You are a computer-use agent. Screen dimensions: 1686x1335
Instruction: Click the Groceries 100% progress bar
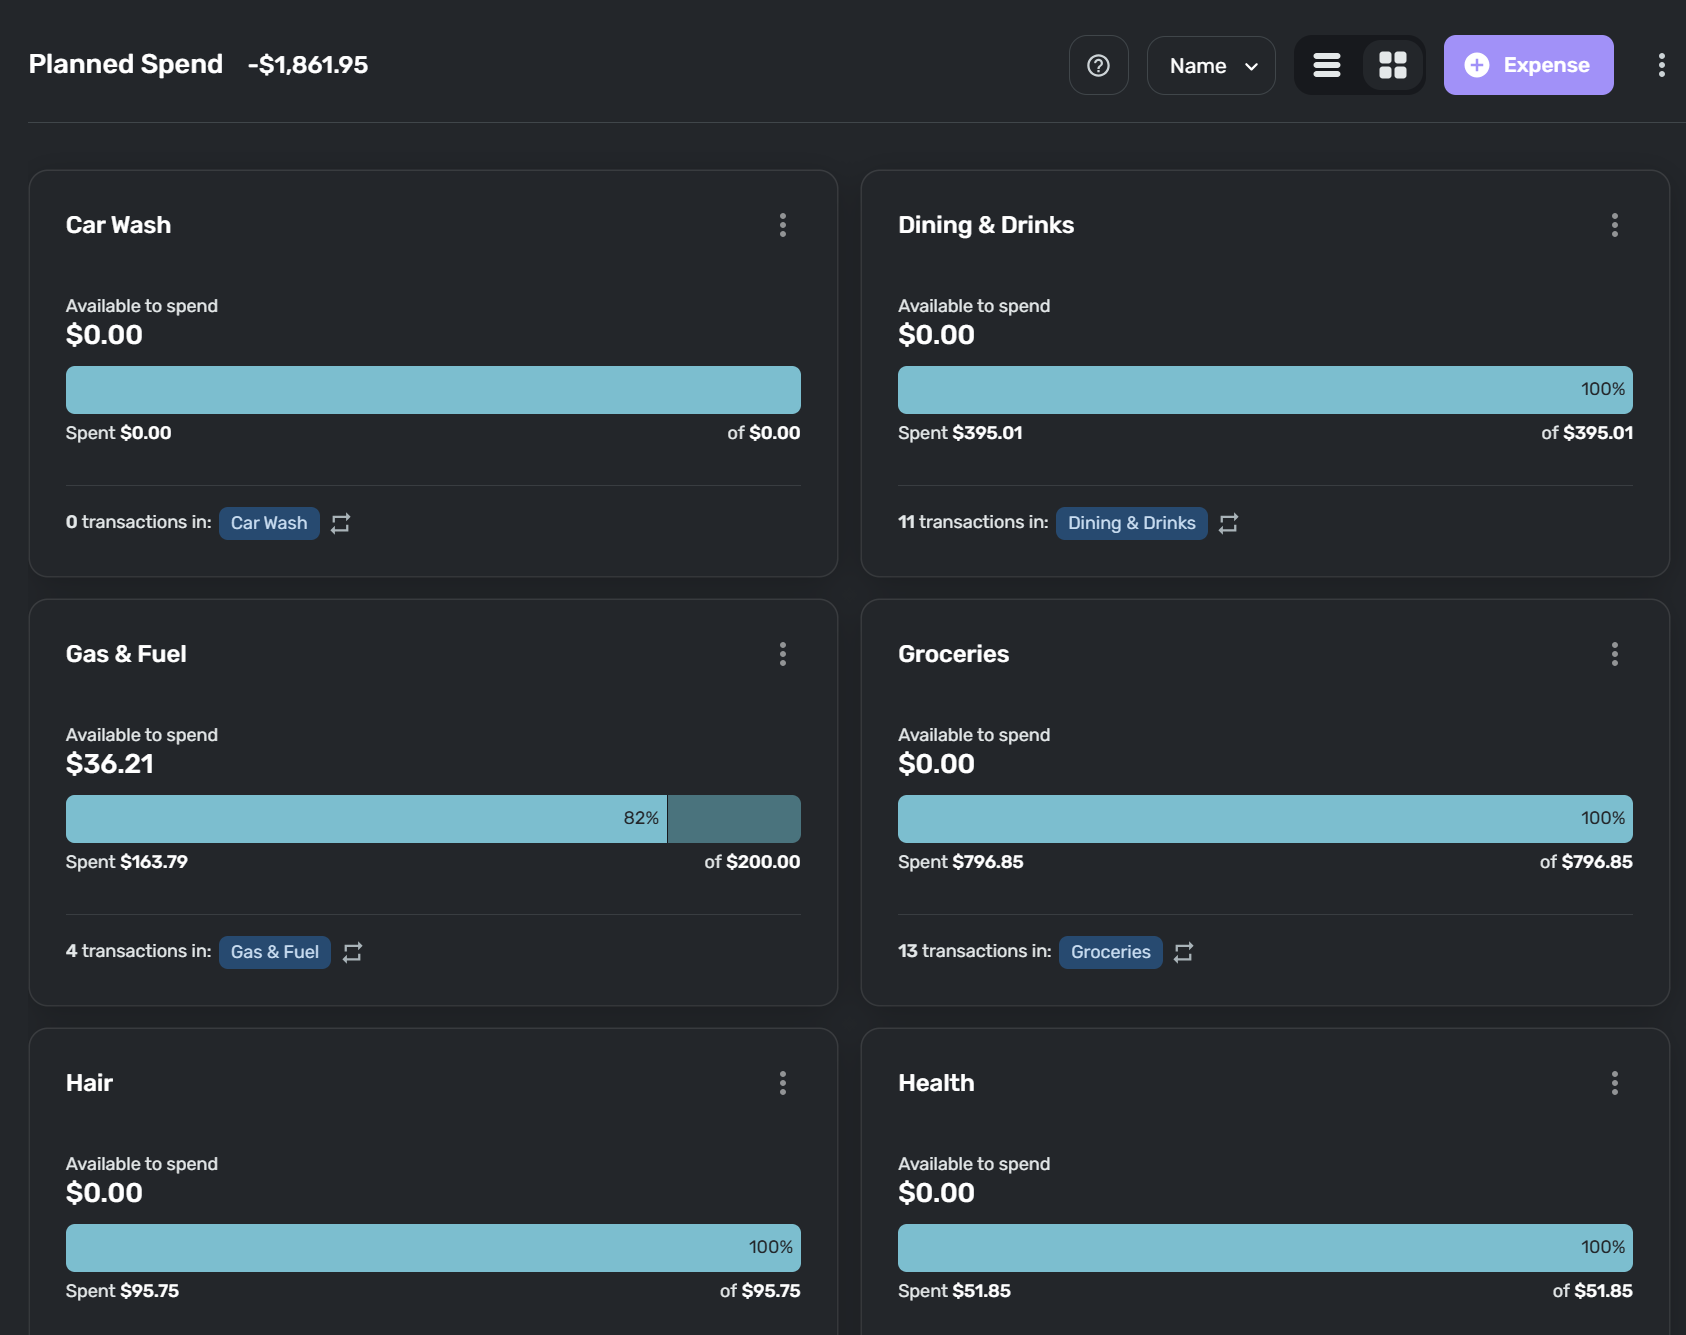[x=1265, y=819]
